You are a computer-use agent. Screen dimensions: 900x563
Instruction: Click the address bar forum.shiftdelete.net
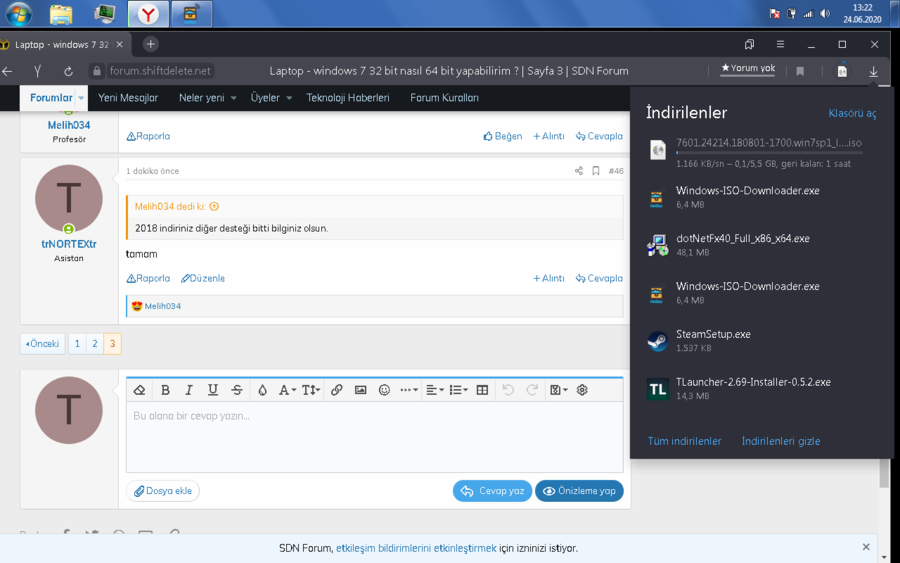(x=161, y=71)
